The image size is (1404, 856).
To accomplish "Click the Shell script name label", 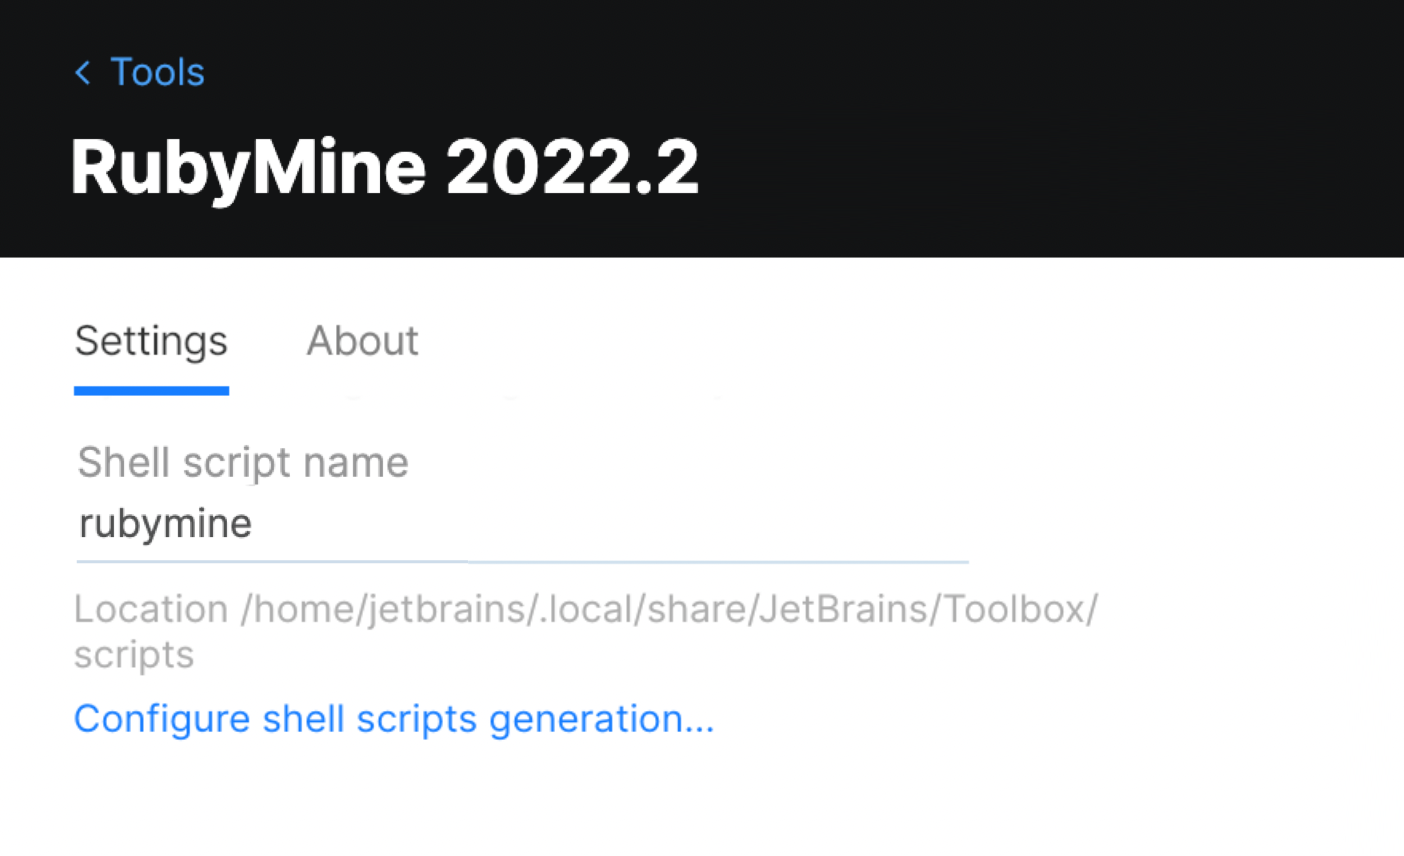I will coord(243,462).
